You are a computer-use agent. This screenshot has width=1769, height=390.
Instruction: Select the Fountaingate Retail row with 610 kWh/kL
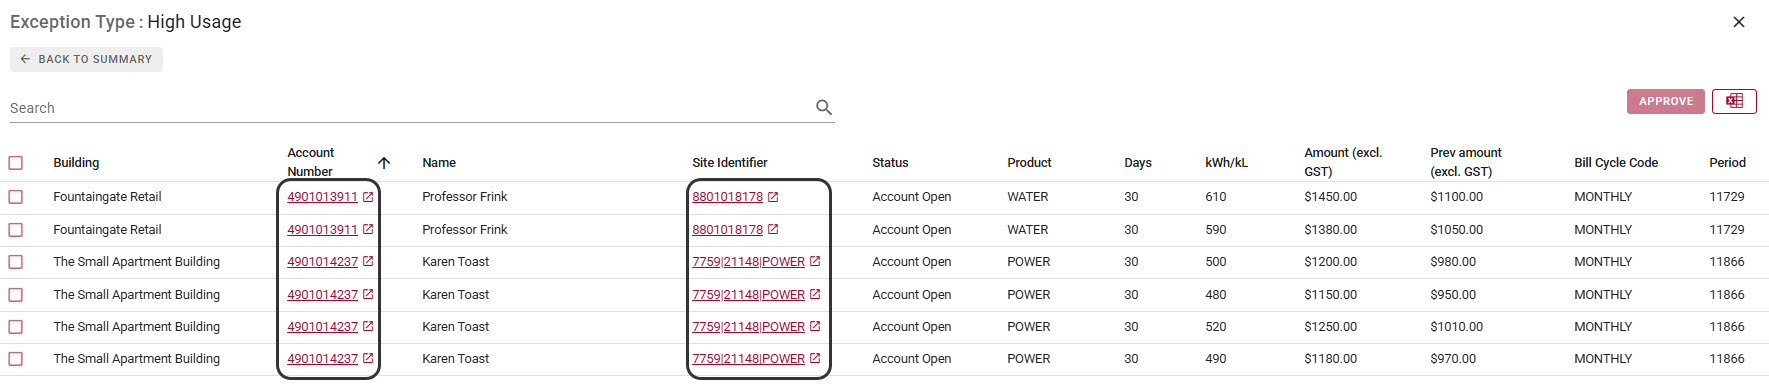pos(16,197)
